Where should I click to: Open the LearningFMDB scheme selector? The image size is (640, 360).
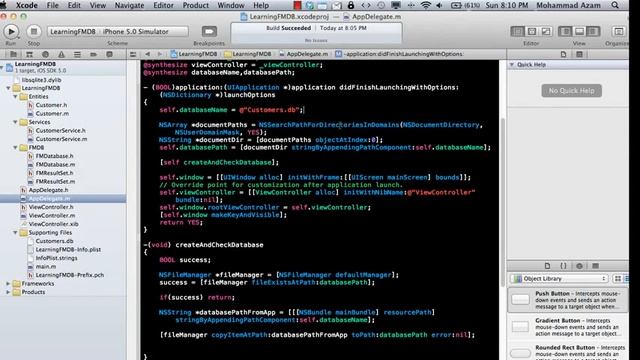[x=73, y=31]
